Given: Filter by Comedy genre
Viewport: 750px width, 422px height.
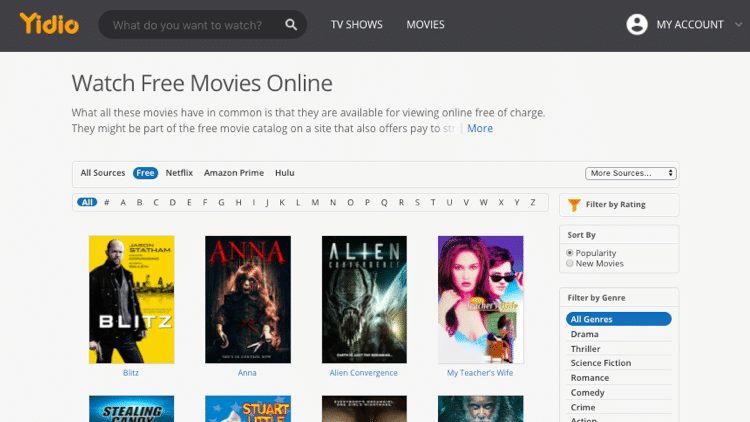Looking at the screenshot, I should pos(587,393).
